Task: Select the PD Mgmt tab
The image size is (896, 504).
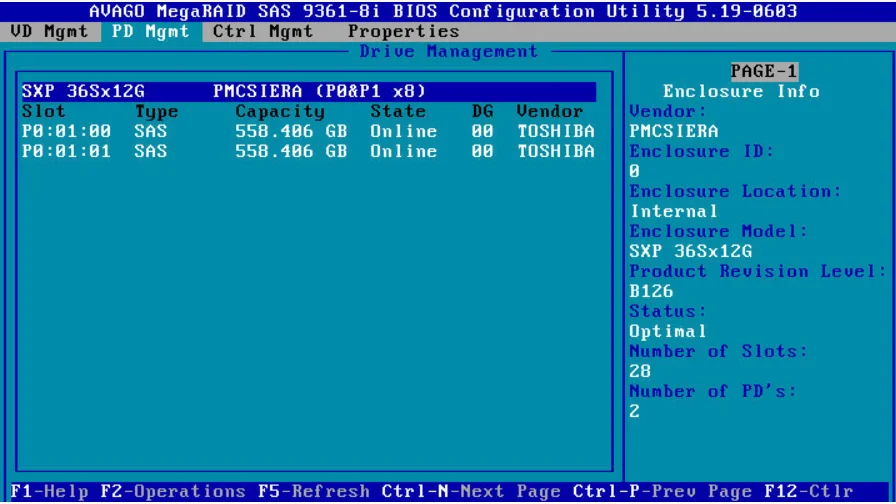Action: click(x=150, y=31)
